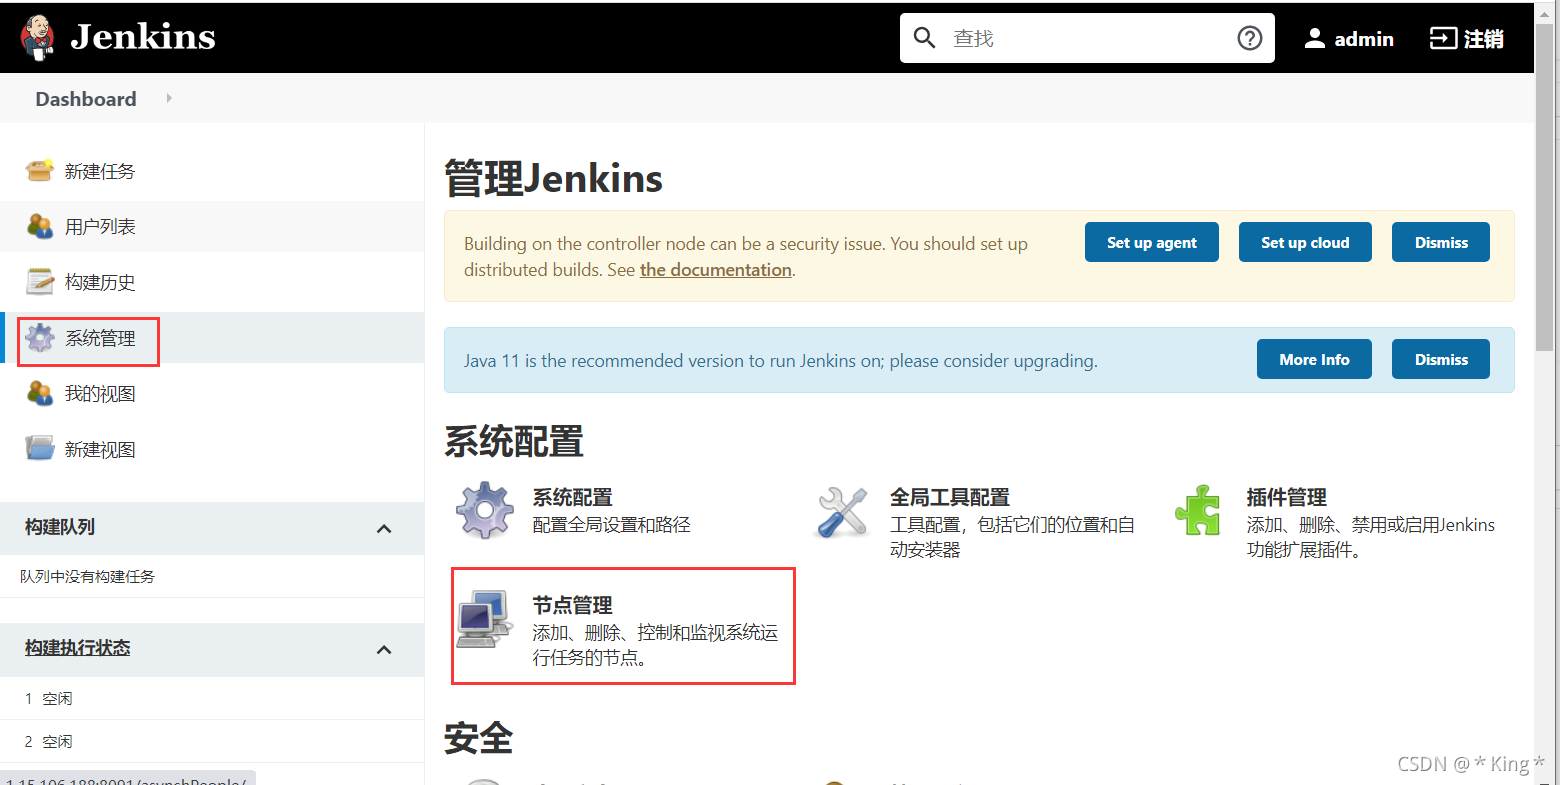Click executor 2 空闲 row
Image resolution: width=1560 pixels, height=785 pixels.
[x=212, y=741]
